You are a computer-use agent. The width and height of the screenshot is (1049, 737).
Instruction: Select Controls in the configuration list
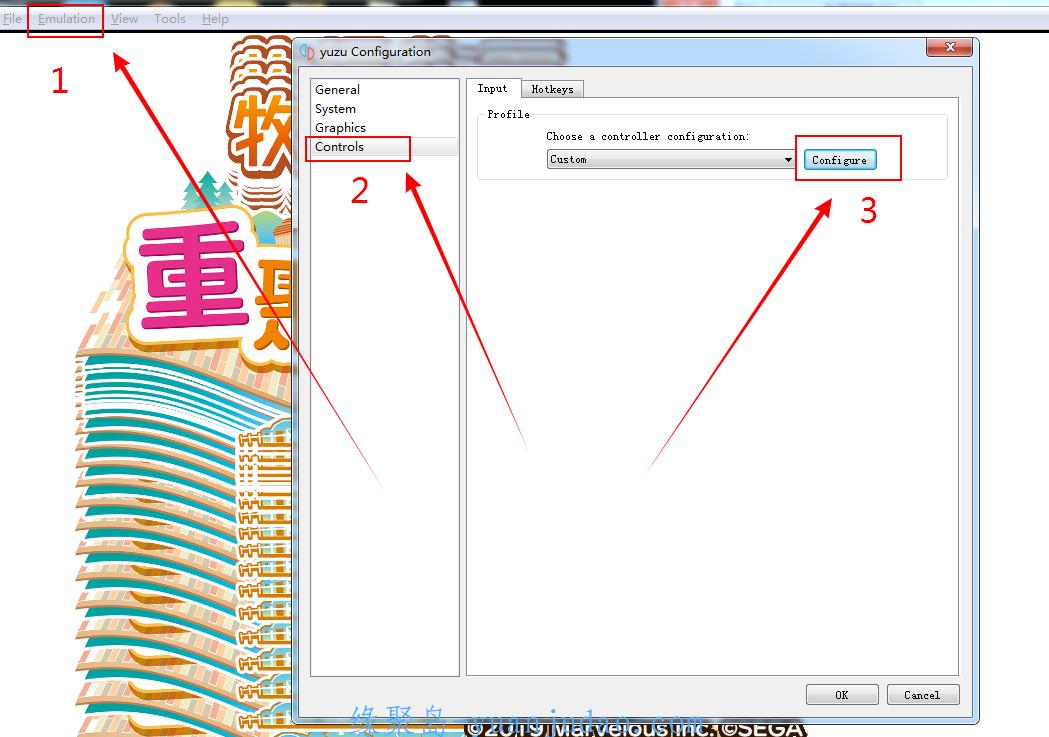point(385,146)
